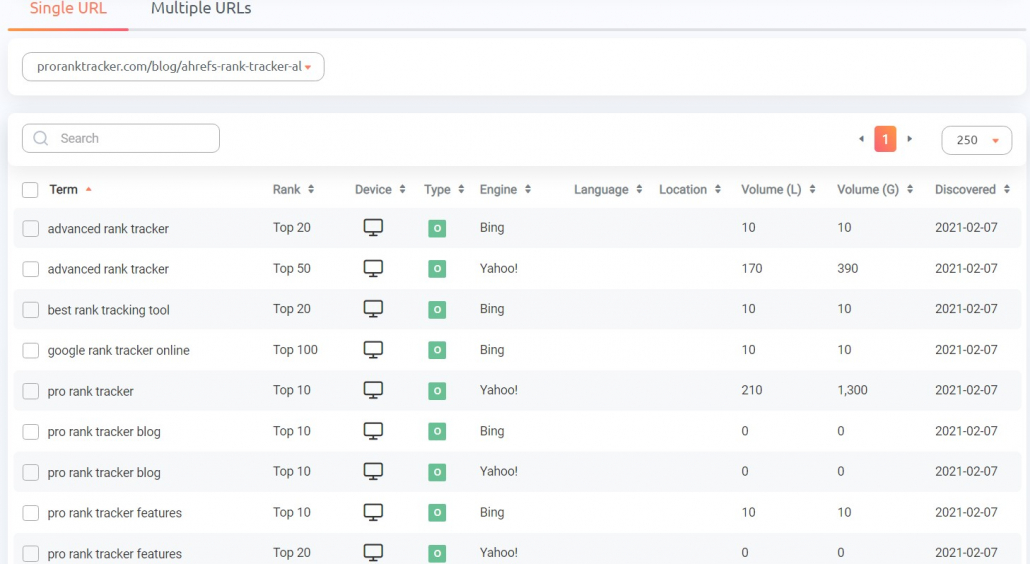
Task: Sort by Volume (G) column
Action: click(875, 190)
